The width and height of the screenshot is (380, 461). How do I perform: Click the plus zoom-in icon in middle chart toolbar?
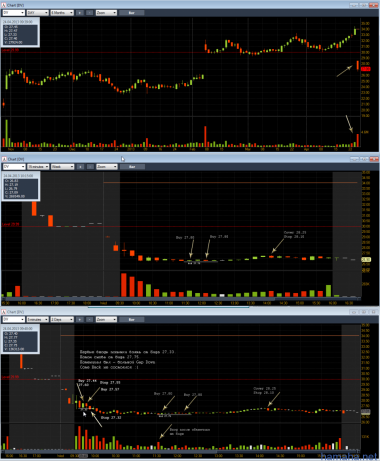[x=80, y=166]
